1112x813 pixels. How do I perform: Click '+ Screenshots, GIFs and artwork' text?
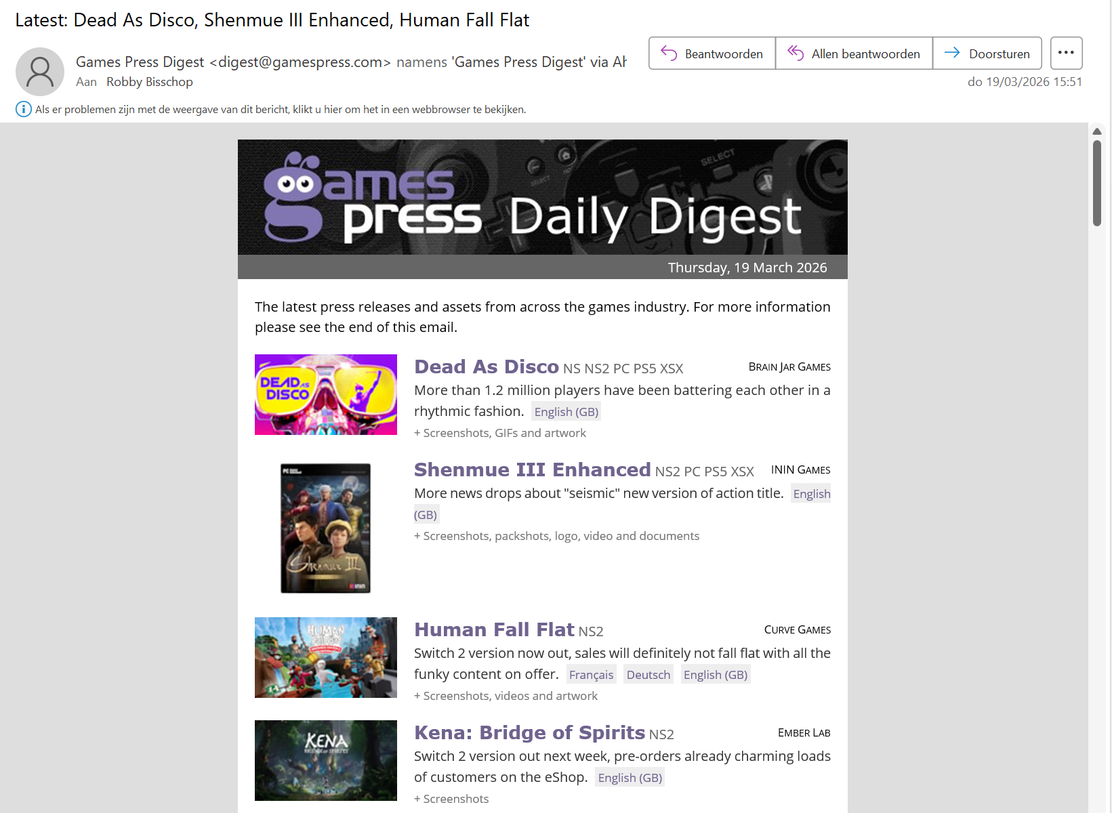pos(500,433)
